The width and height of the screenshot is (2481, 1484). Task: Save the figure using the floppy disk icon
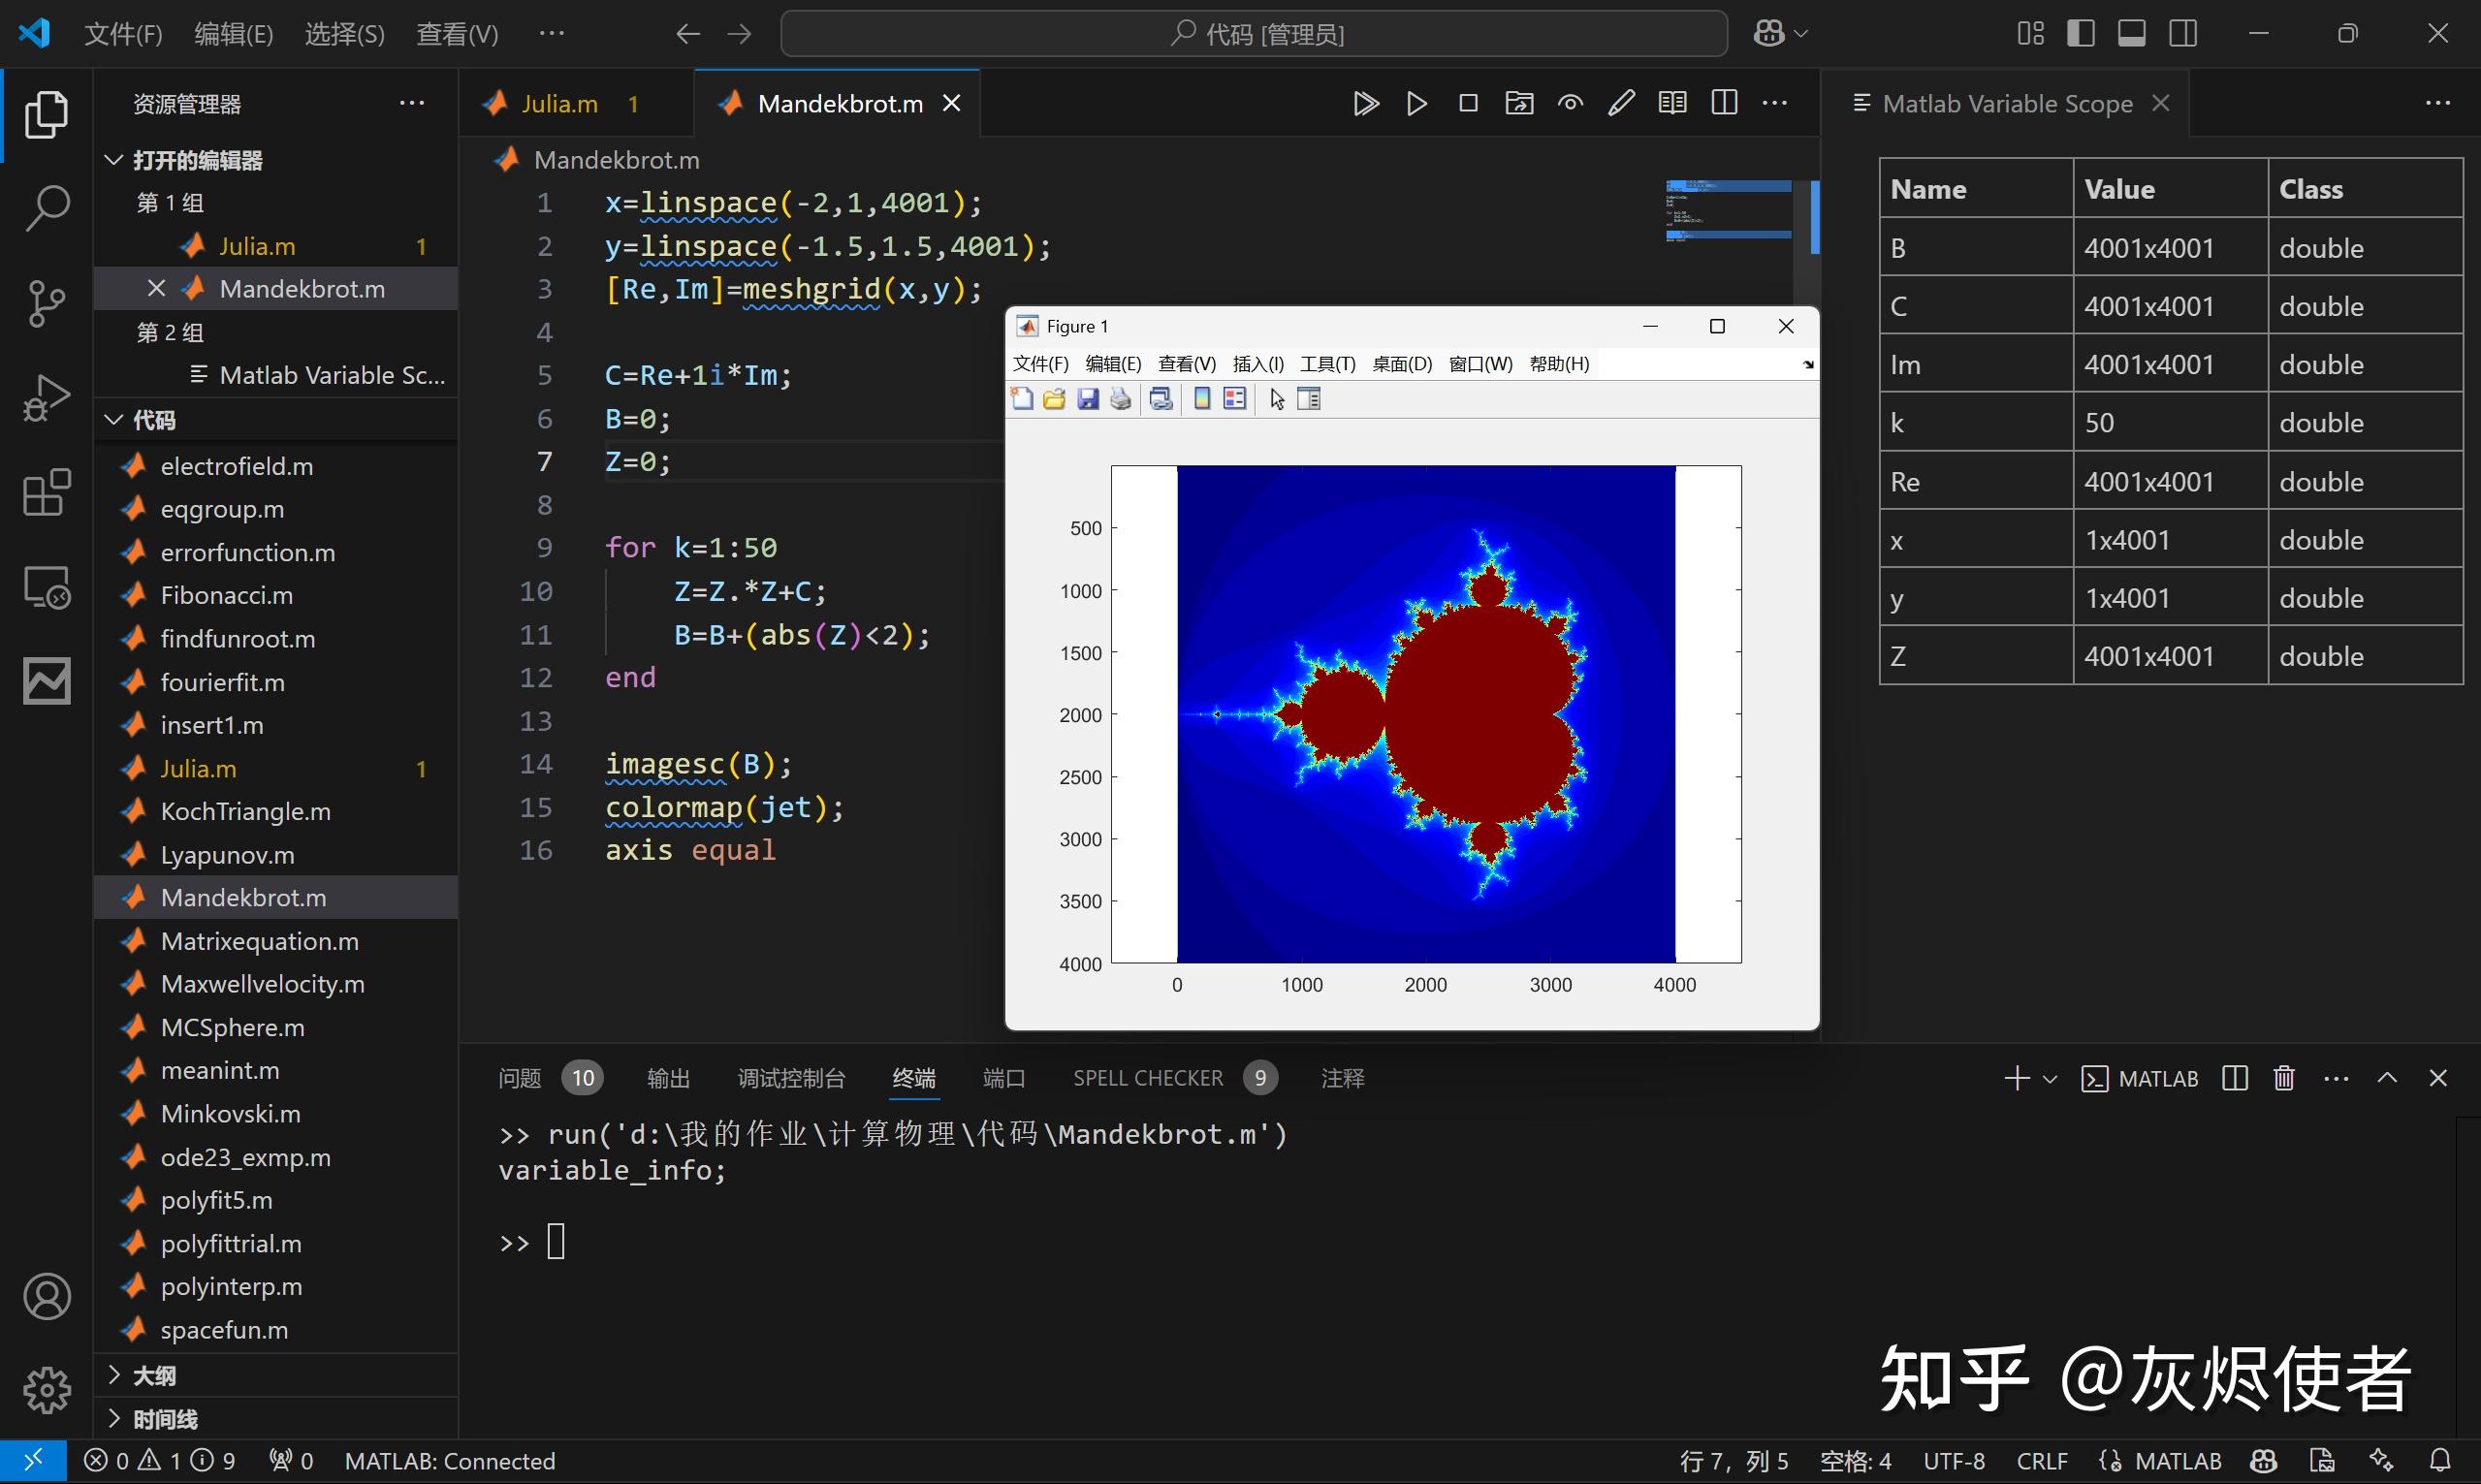click(x=1088, y=398)
